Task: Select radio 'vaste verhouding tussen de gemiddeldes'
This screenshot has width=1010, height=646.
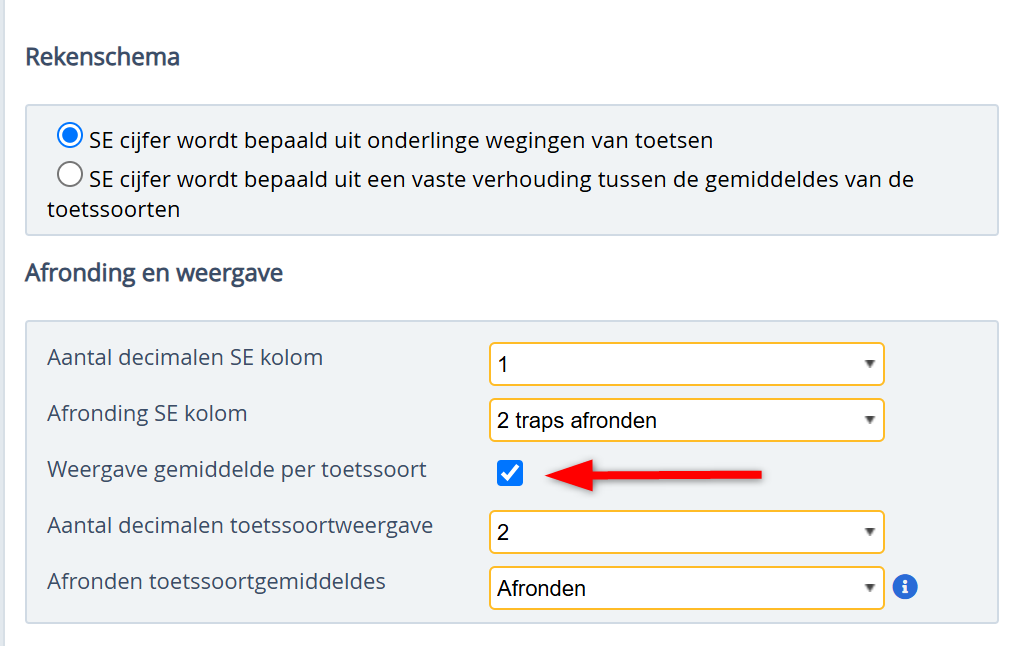Action: click(70, 175)
